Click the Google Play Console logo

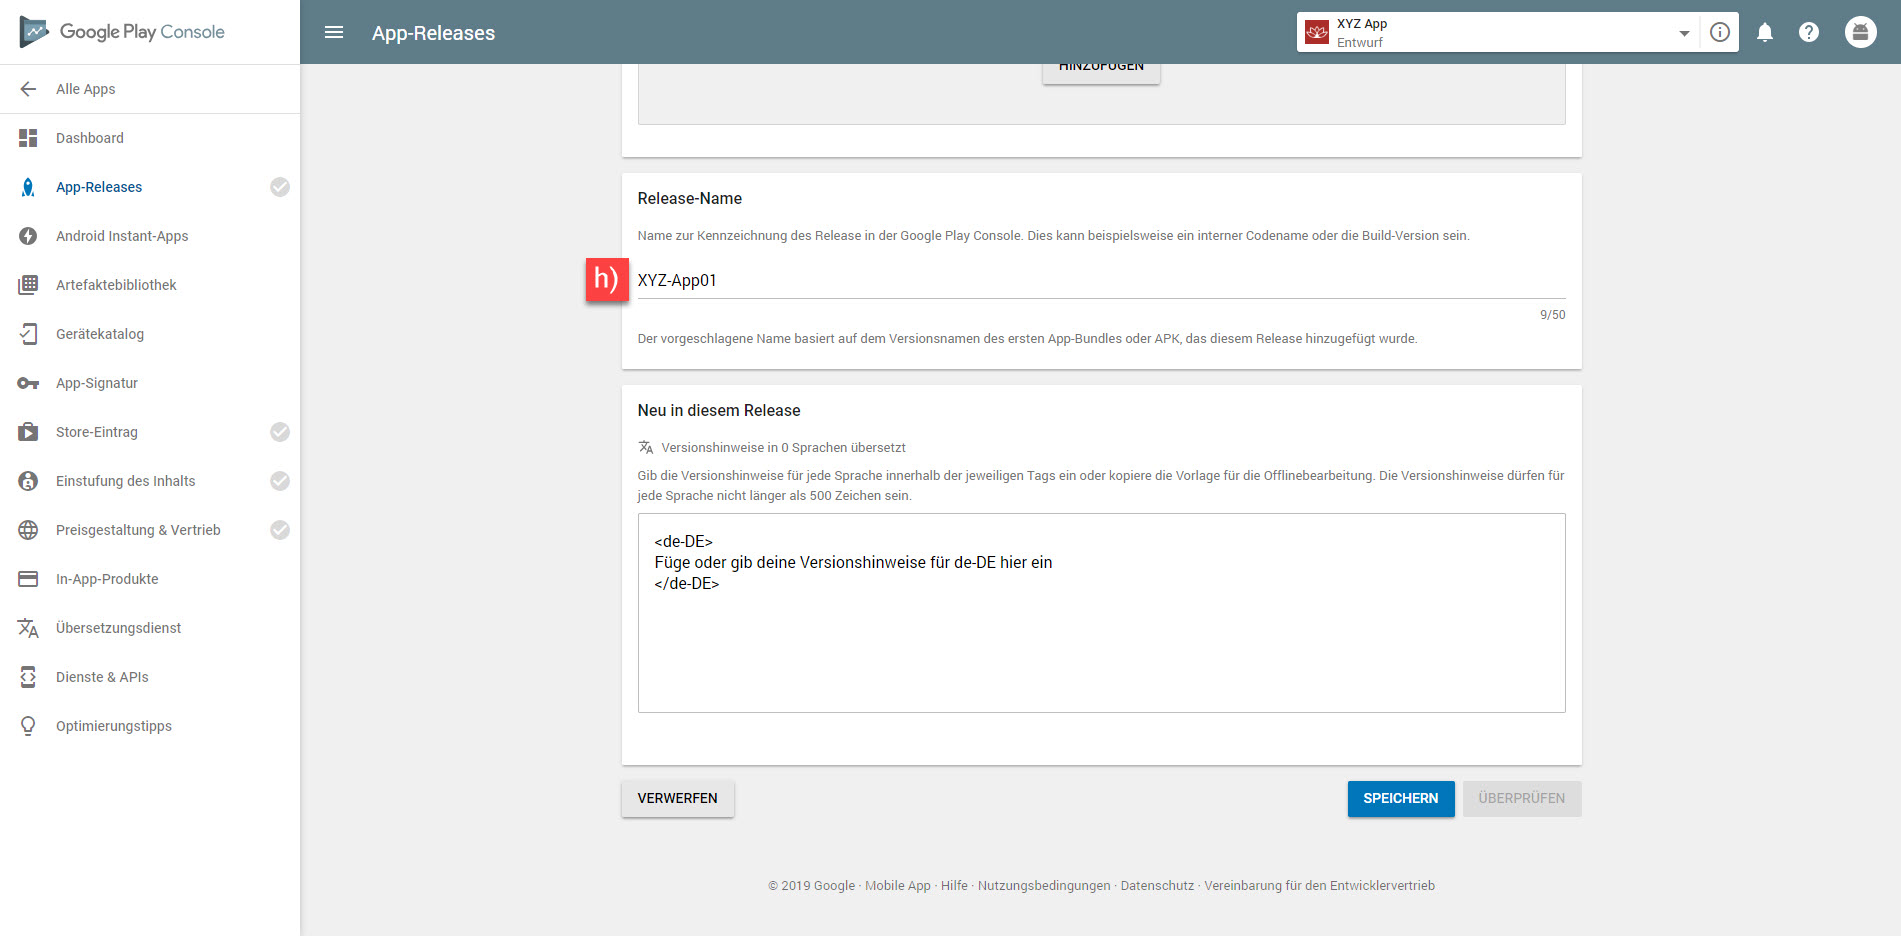(122, 32)
